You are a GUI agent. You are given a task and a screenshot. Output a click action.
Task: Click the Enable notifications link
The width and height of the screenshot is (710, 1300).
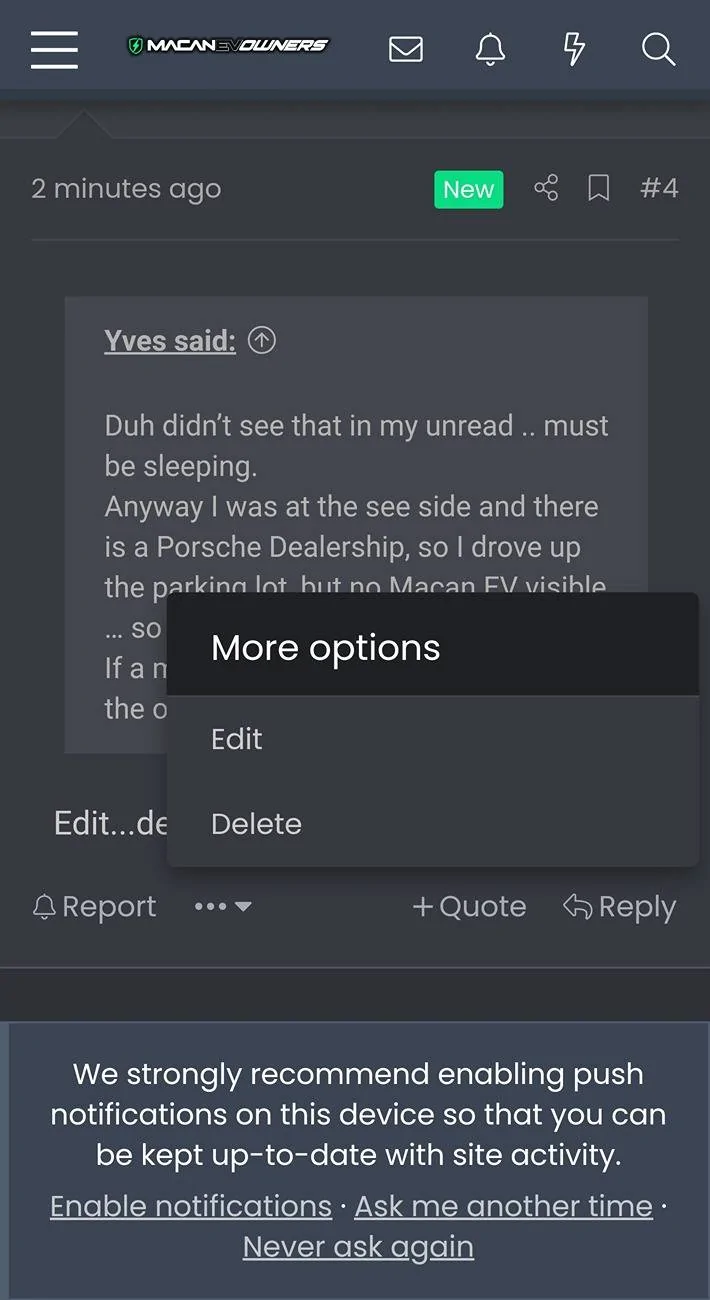191,1206
